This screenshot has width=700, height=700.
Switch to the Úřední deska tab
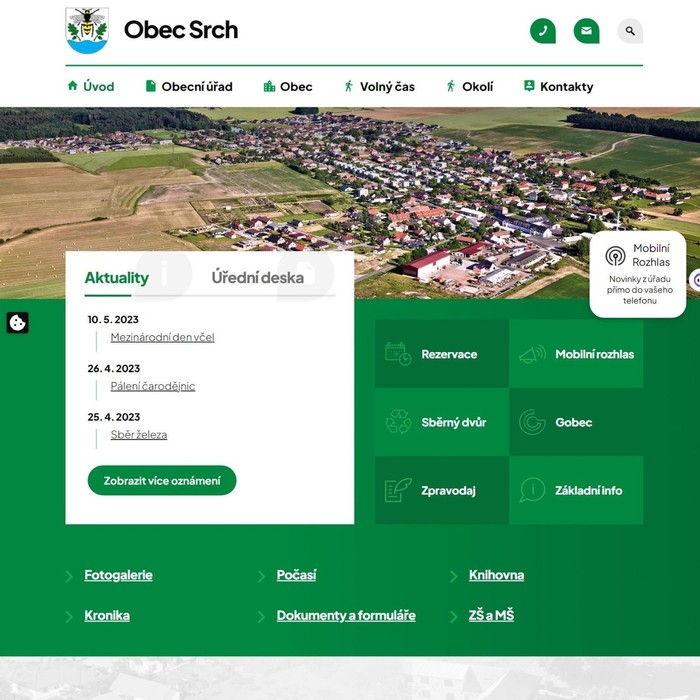click(x=258, y=278)
